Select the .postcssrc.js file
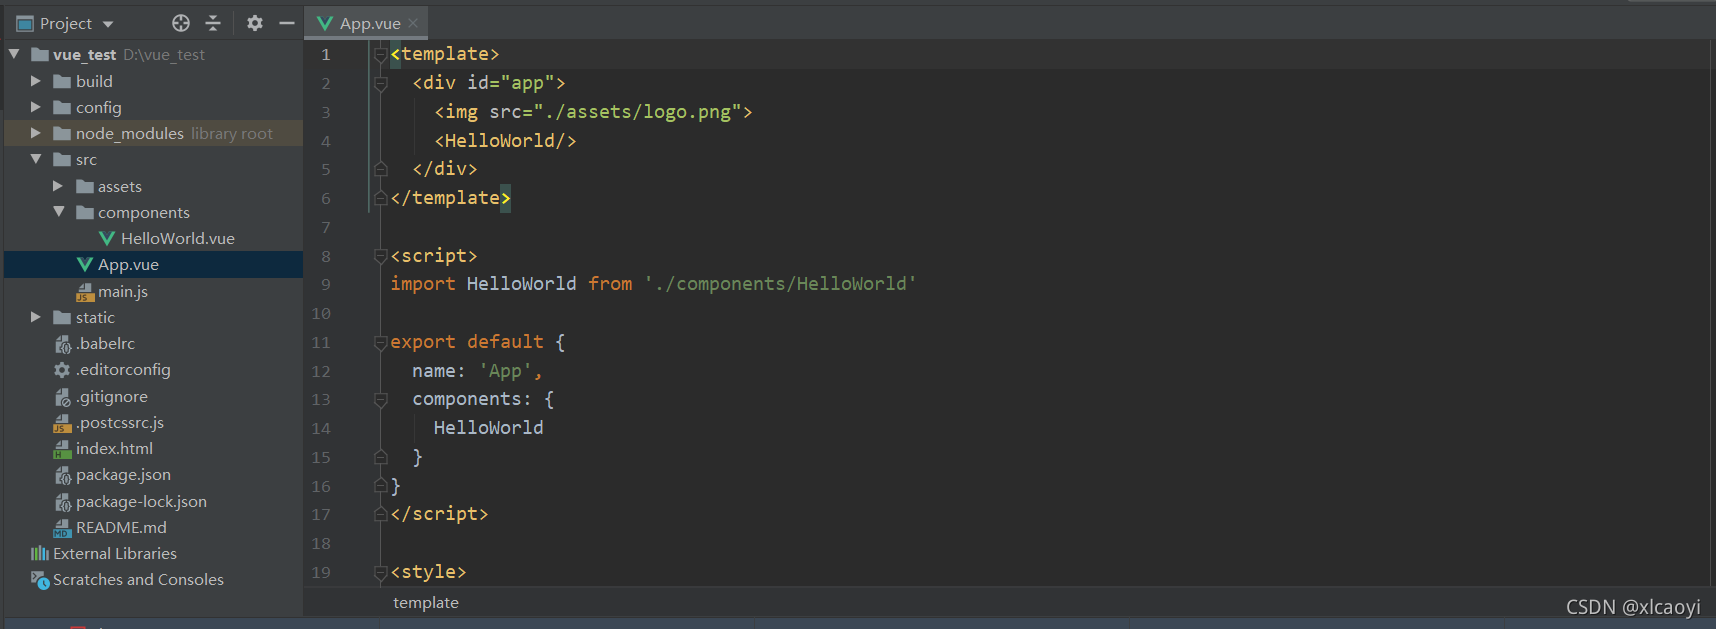 pos(120,422)
